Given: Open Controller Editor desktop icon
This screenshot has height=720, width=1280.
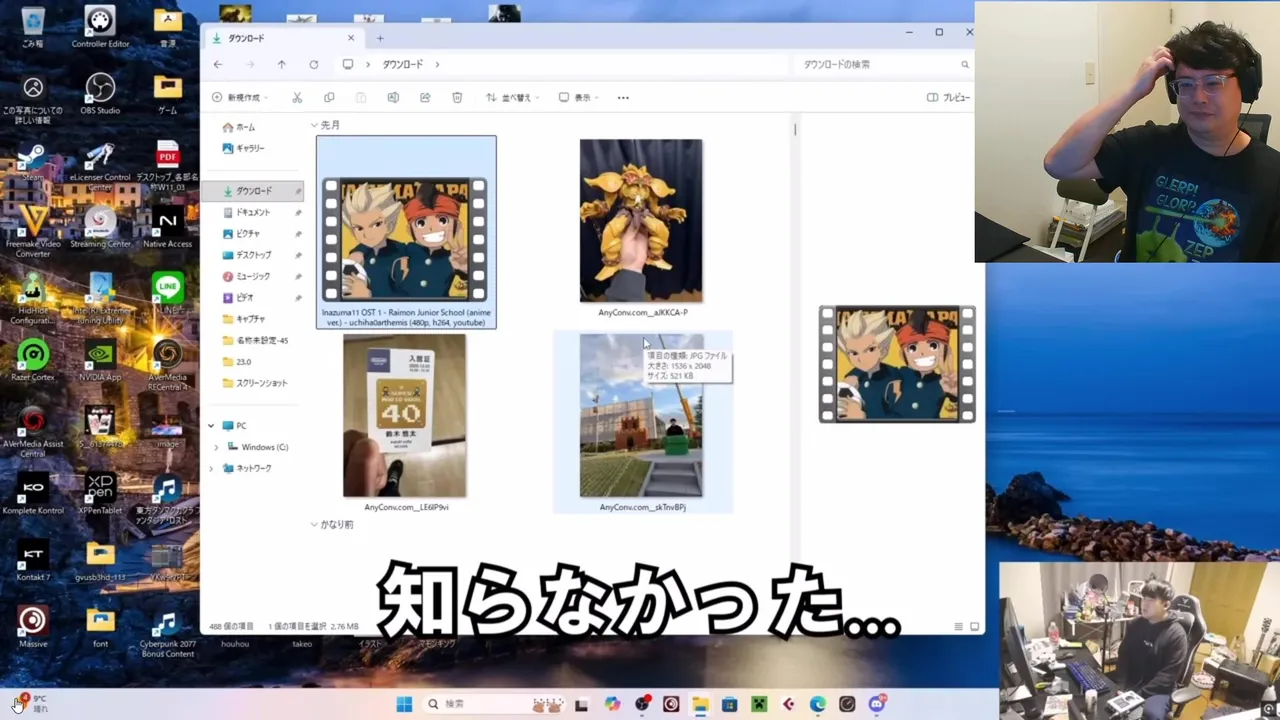Looking at the screenshot, I should tap(100, 26).
